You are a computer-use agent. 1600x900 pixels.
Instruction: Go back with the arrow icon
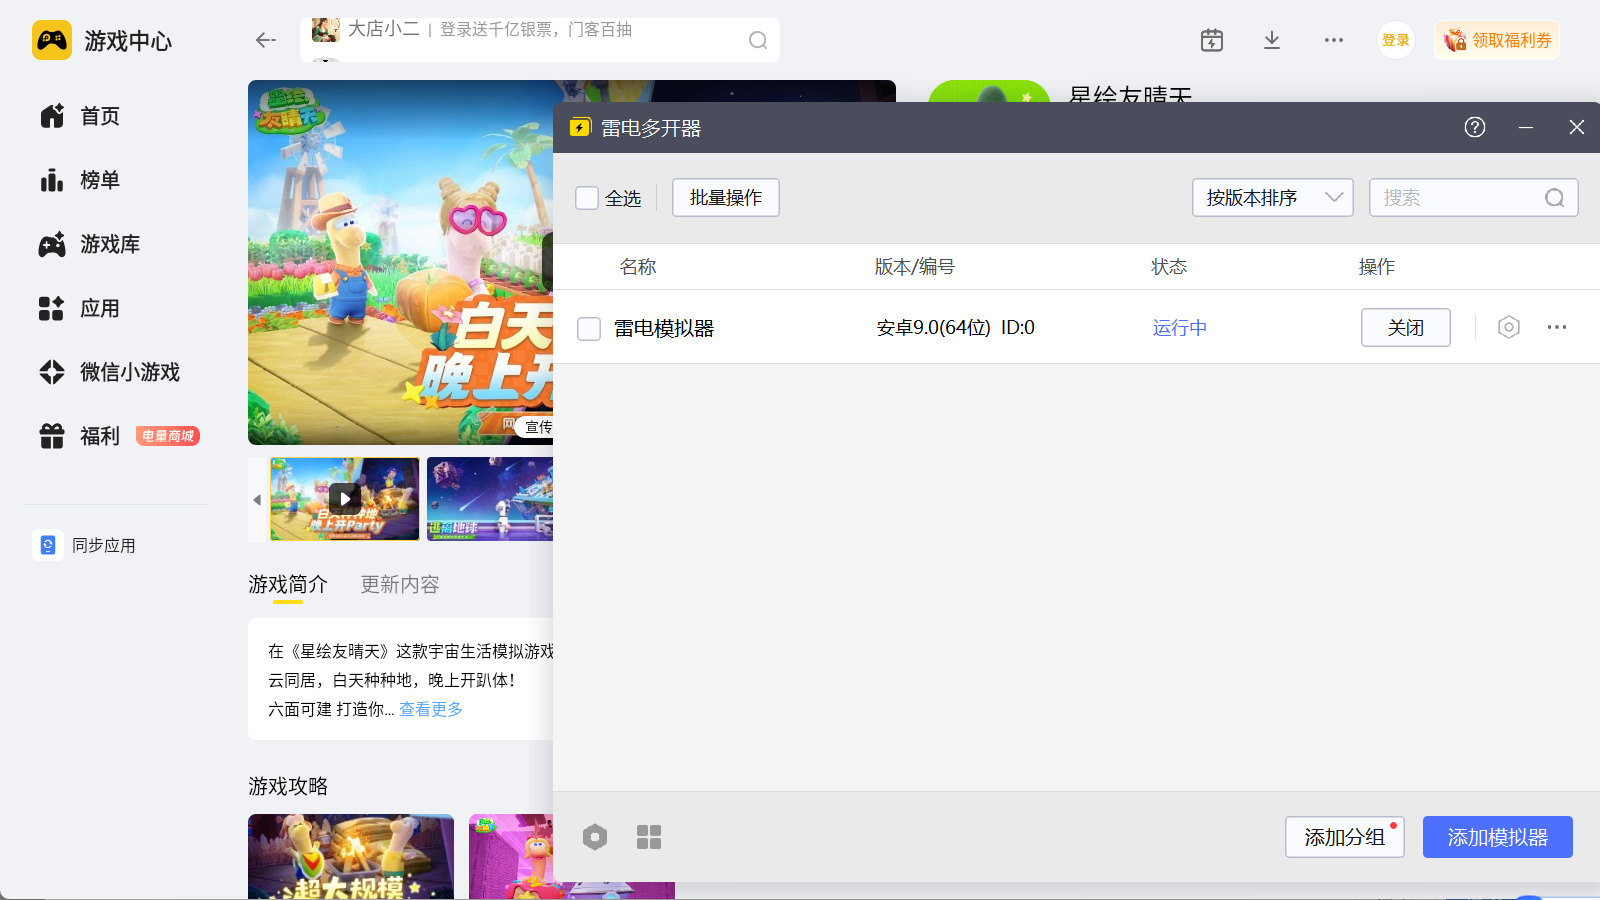265,40
